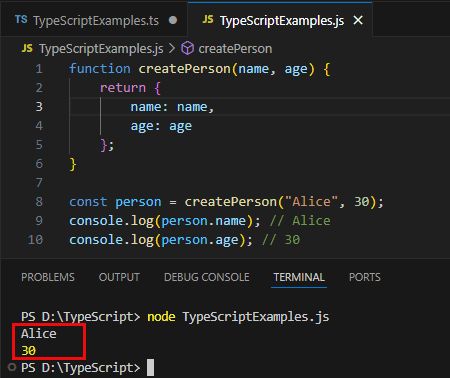450x378 pixels.
Task: Click line number 3 in gutter
Action: coord(39,107)
